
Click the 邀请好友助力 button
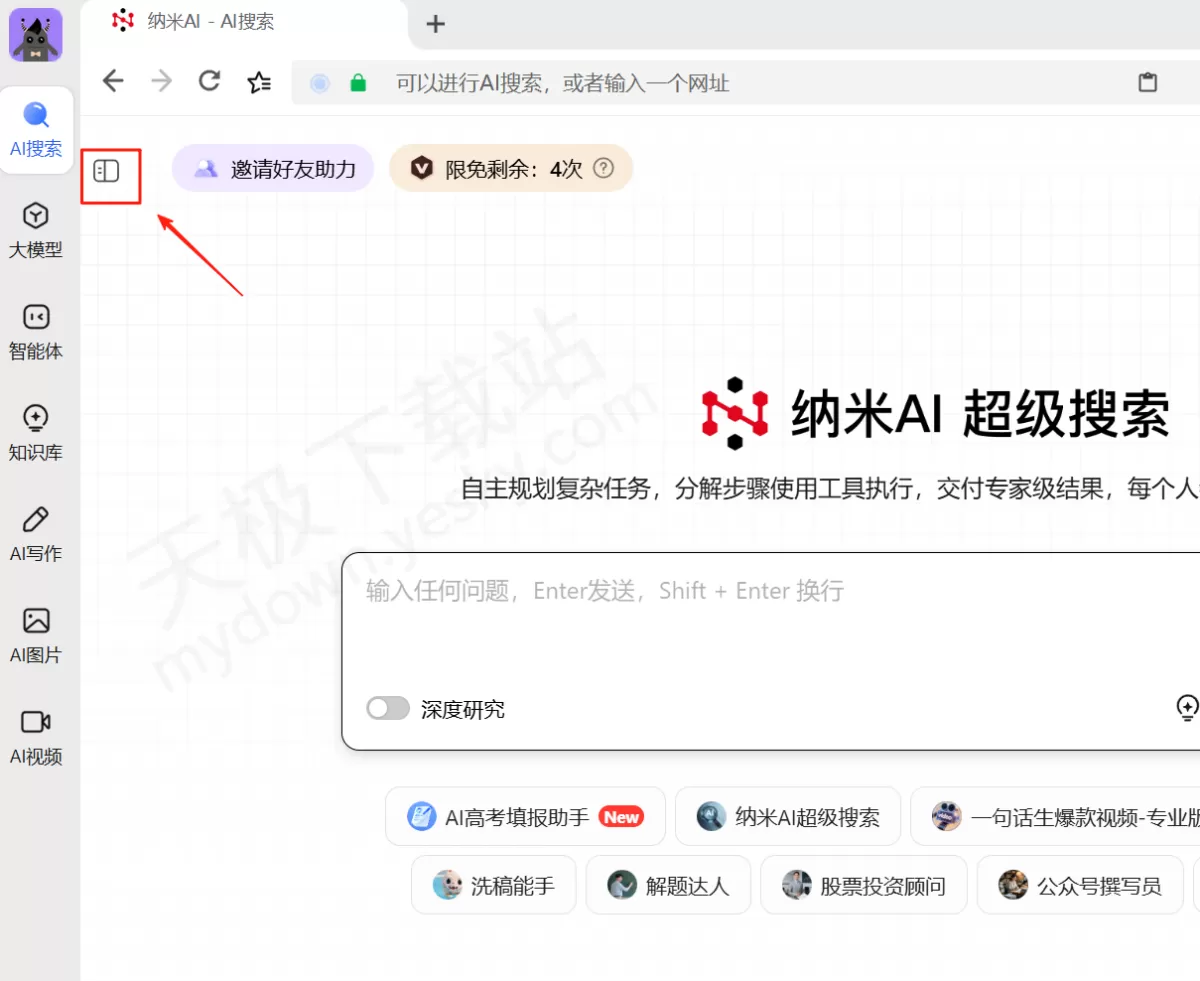pos(273,168)
